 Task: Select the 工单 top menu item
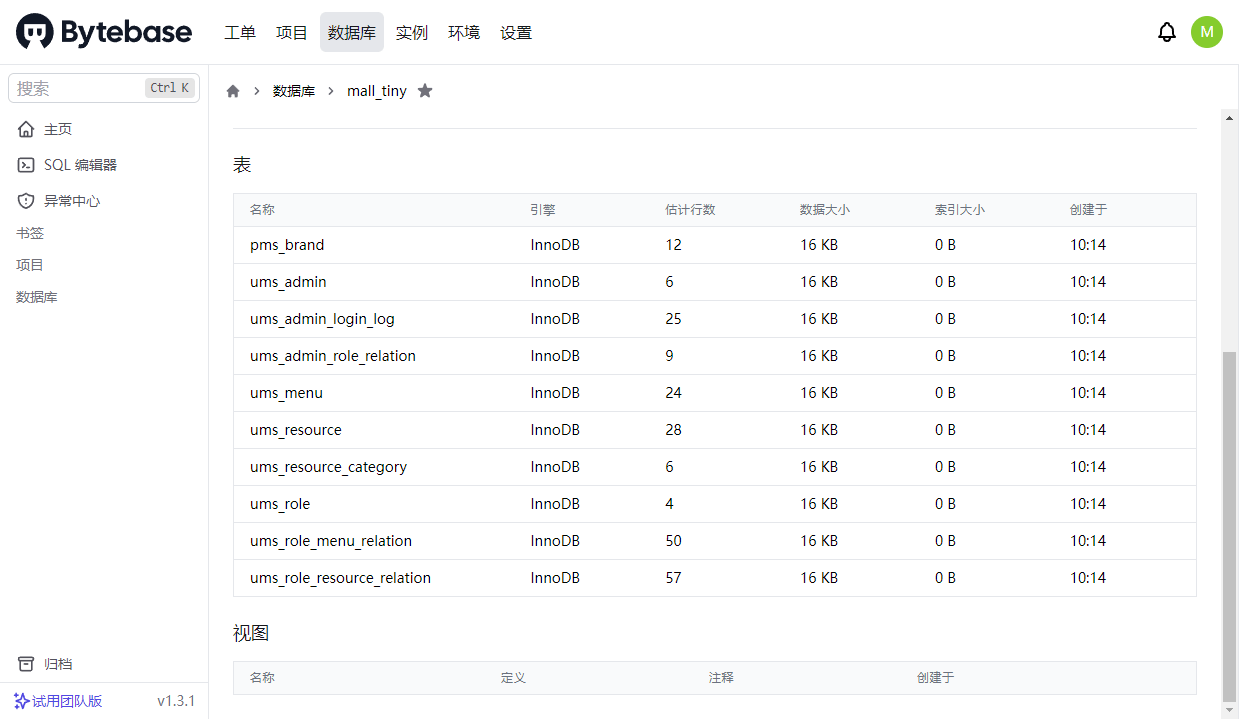click(x=240, y=32)
